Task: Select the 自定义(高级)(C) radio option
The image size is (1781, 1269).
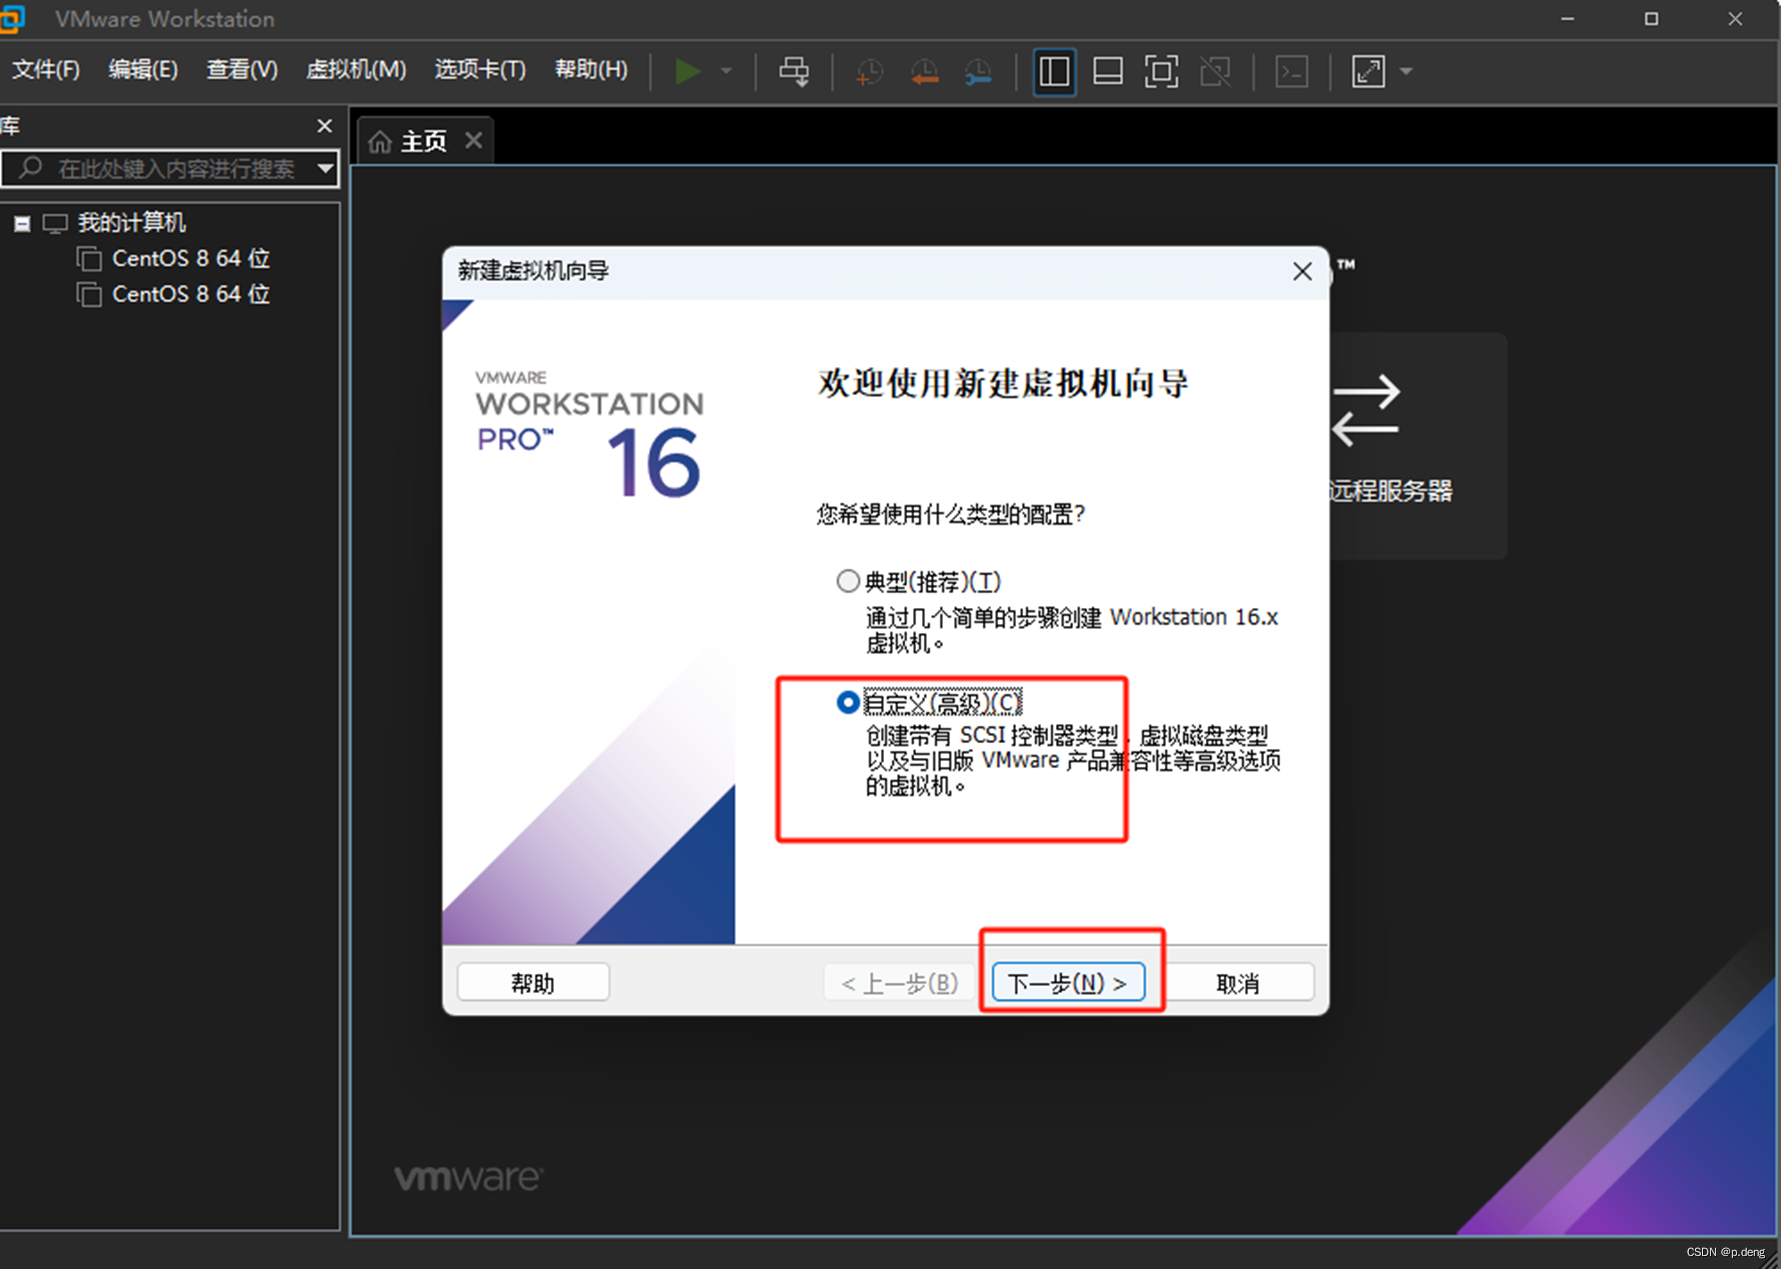Action: pos(848,703)
